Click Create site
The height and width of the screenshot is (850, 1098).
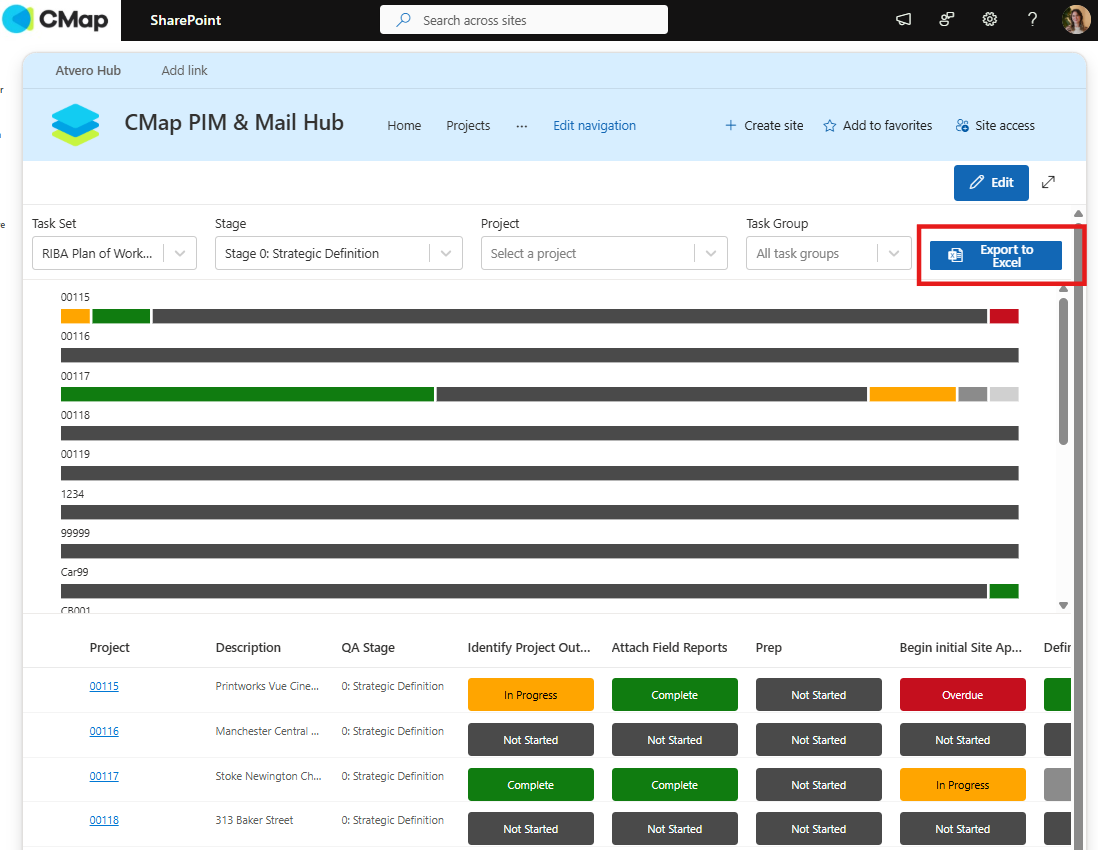coord(764,125)
